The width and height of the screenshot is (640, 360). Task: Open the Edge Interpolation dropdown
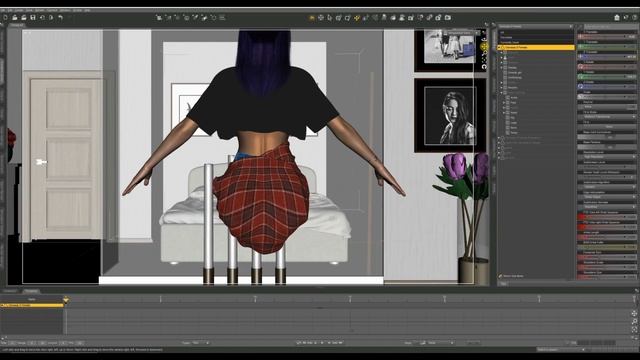pyautogui.click(x=607, y=197)
